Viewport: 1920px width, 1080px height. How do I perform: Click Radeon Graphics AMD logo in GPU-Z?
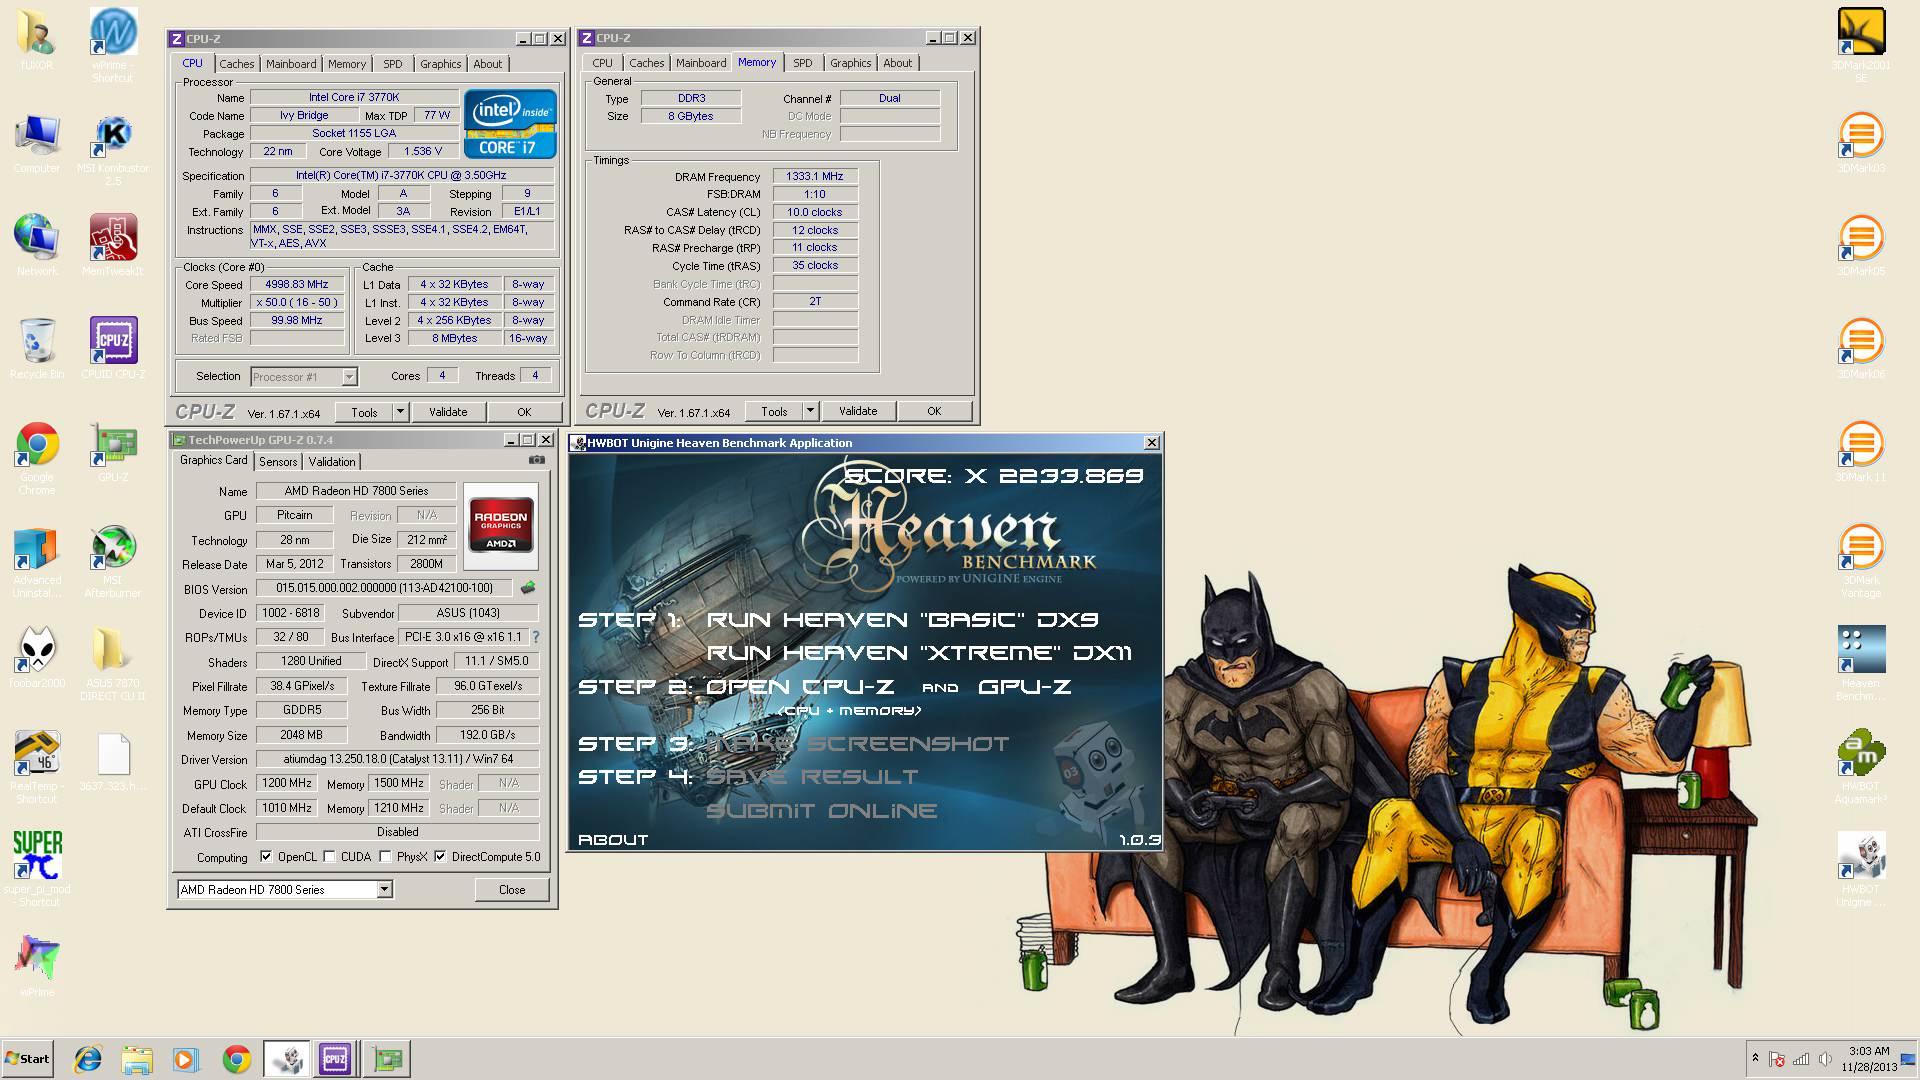pos(501,525)
